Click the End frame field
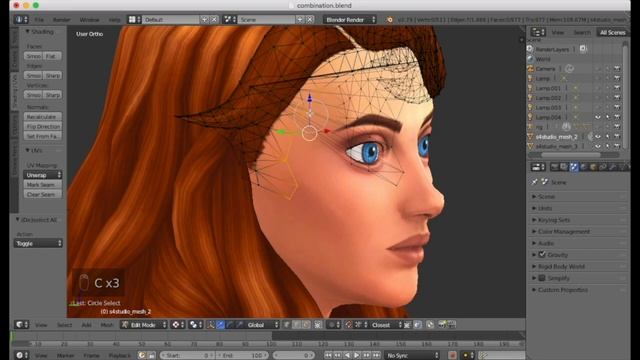The height and width of the screenshot is (360, 640). click(x=243, y=355)
